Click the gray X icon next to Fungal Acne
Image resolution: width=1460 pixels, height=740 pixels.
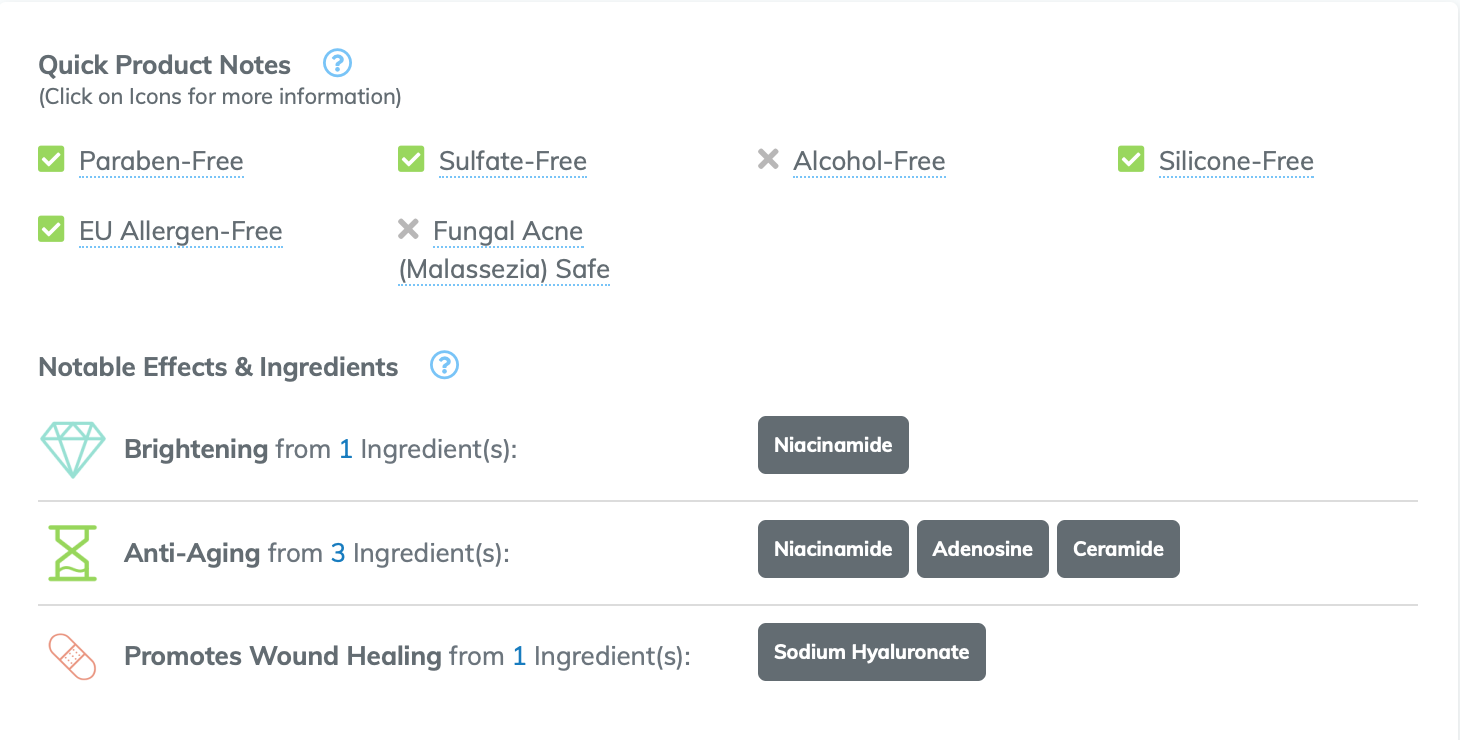[x=408, y=229]
